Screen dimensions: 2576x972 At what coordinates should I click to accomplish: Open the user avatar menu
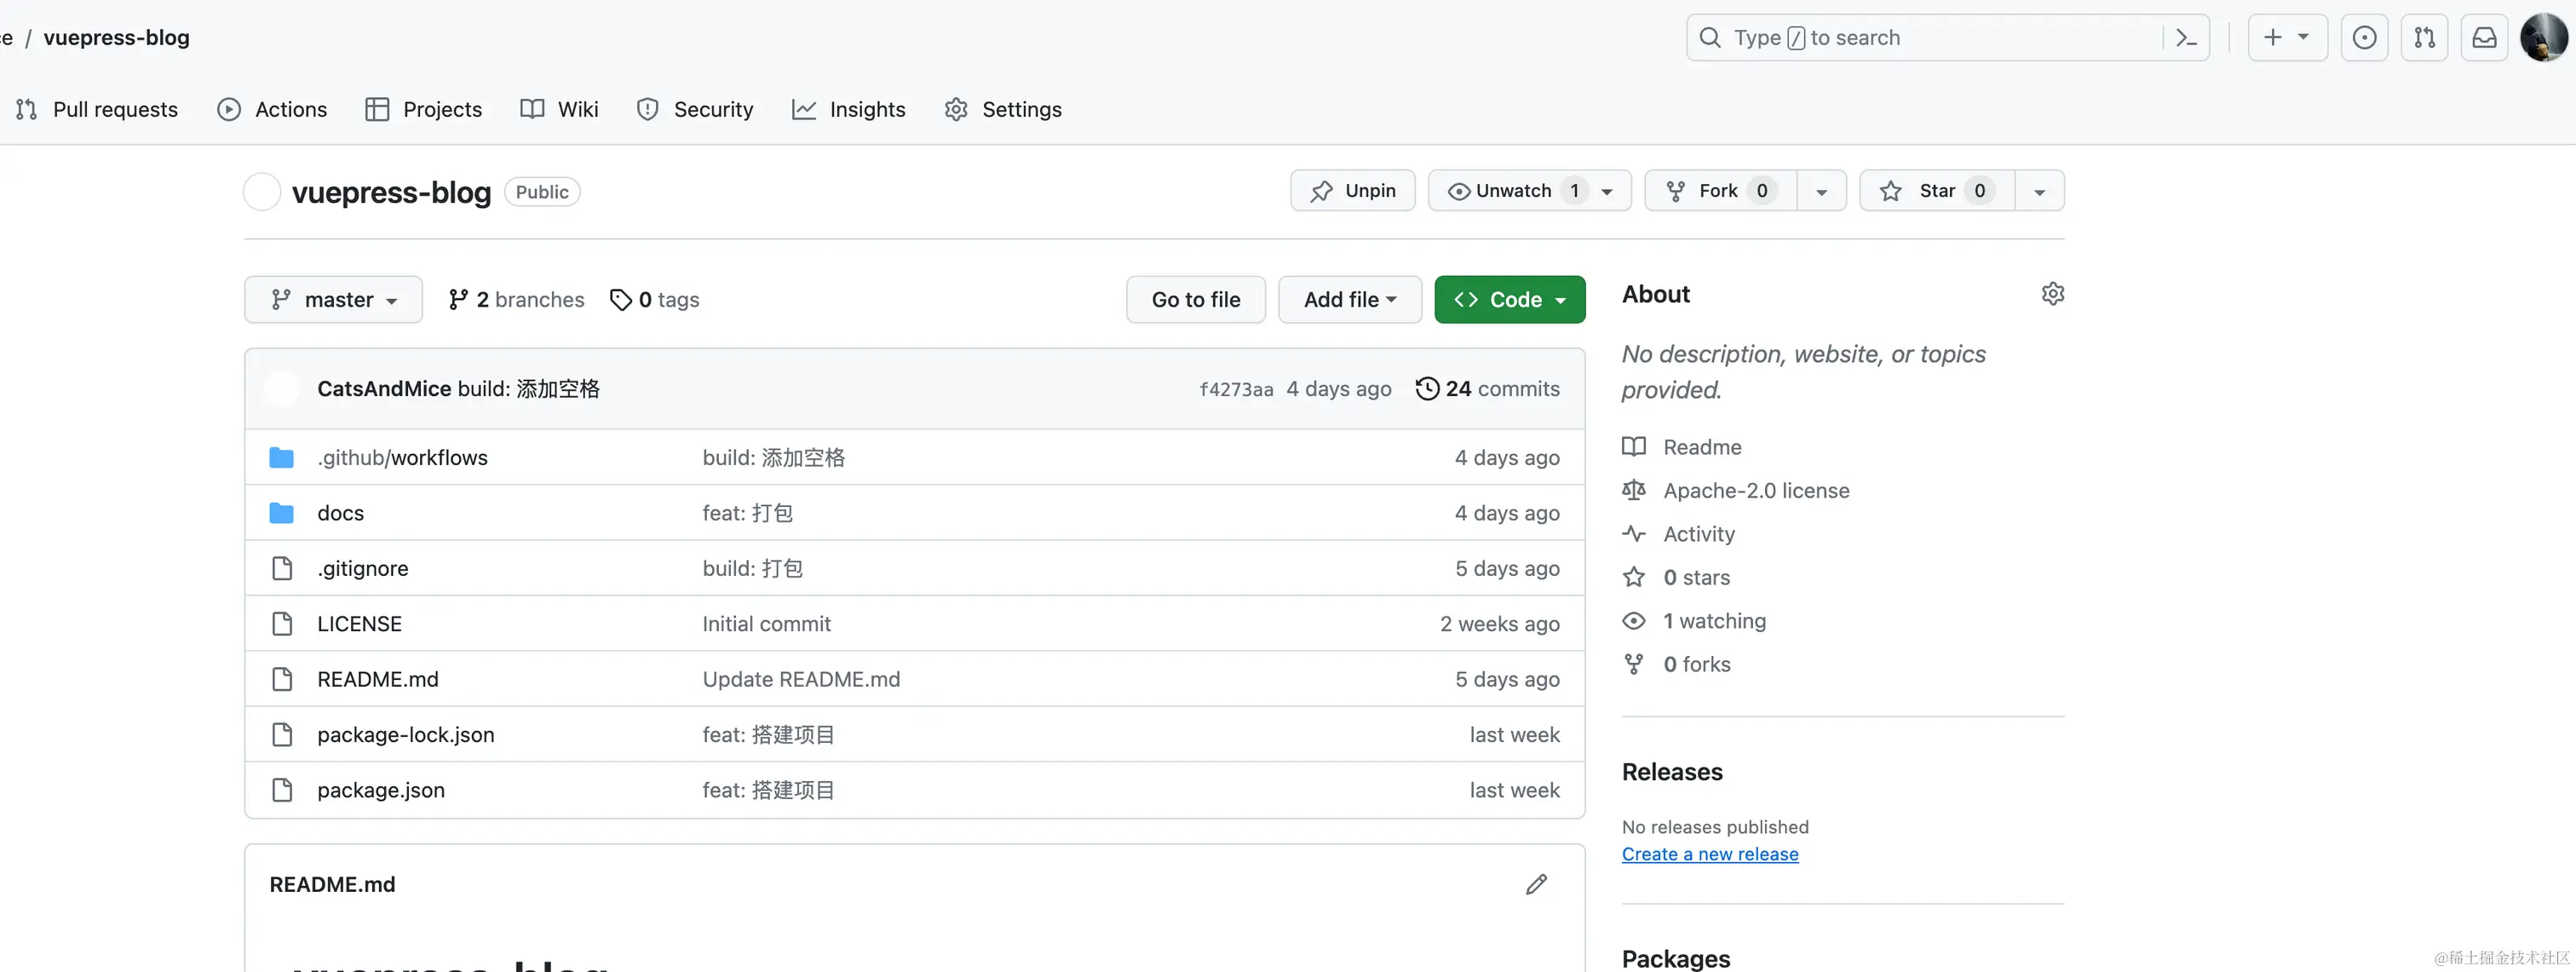2543,38
